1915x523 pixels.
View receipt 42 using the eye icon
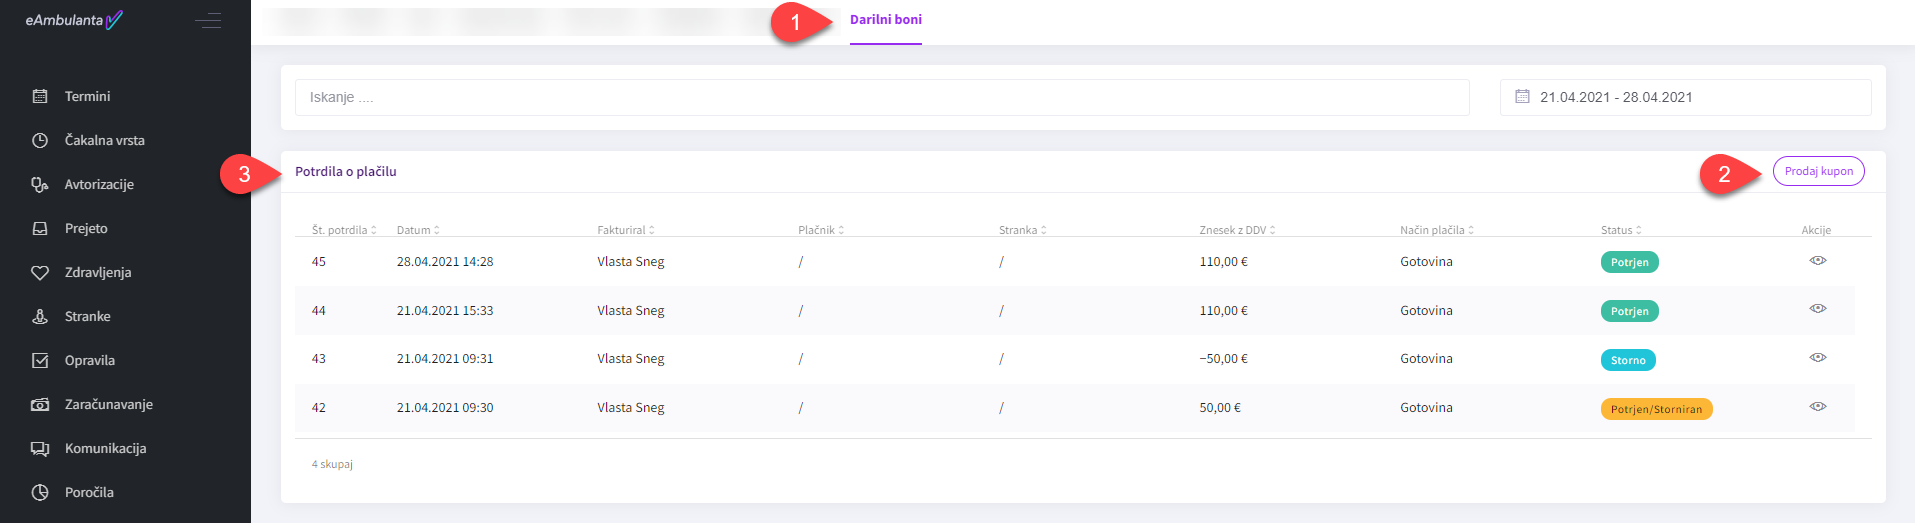(x=1817, y=407)
